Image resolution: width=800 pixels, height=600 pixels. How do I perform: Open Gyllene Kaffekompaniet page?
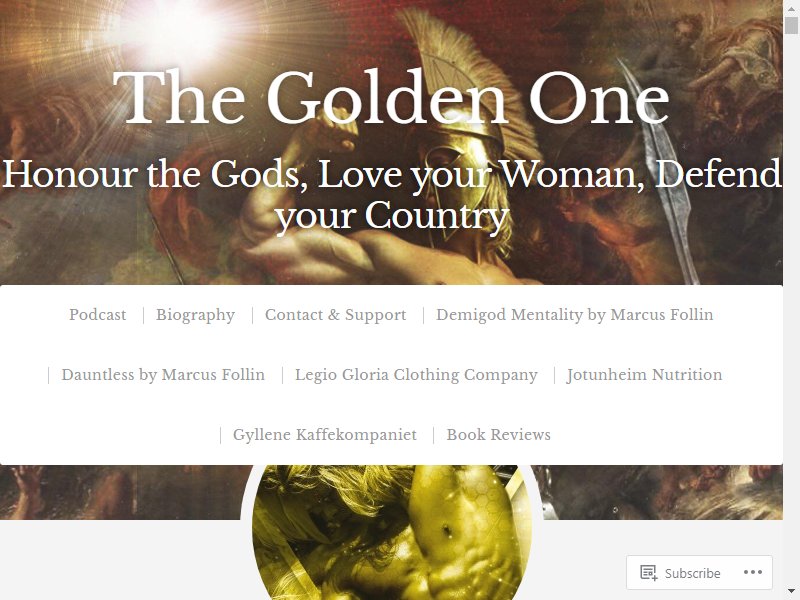pyautogui.click(x=325, y=435)
